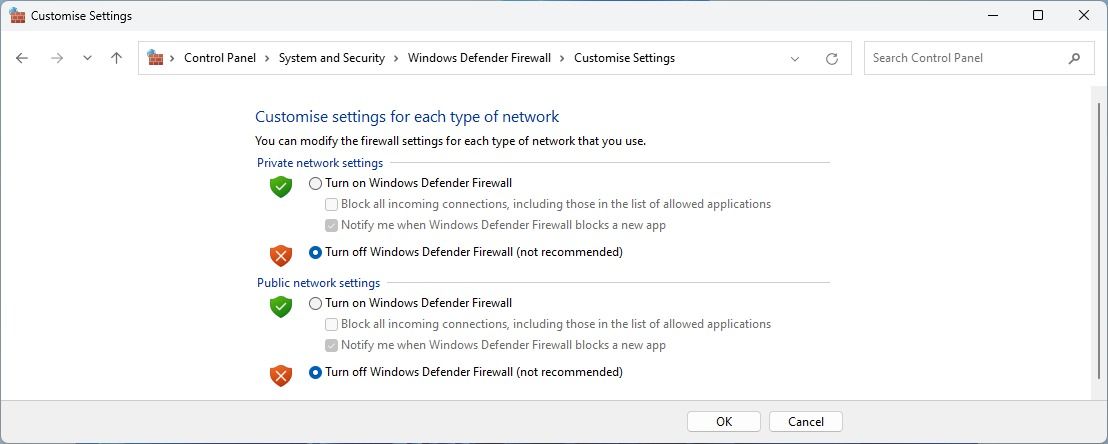Click the red shield under Public network
Viewport: 1108px width, 444px height.
click(281, 375)
